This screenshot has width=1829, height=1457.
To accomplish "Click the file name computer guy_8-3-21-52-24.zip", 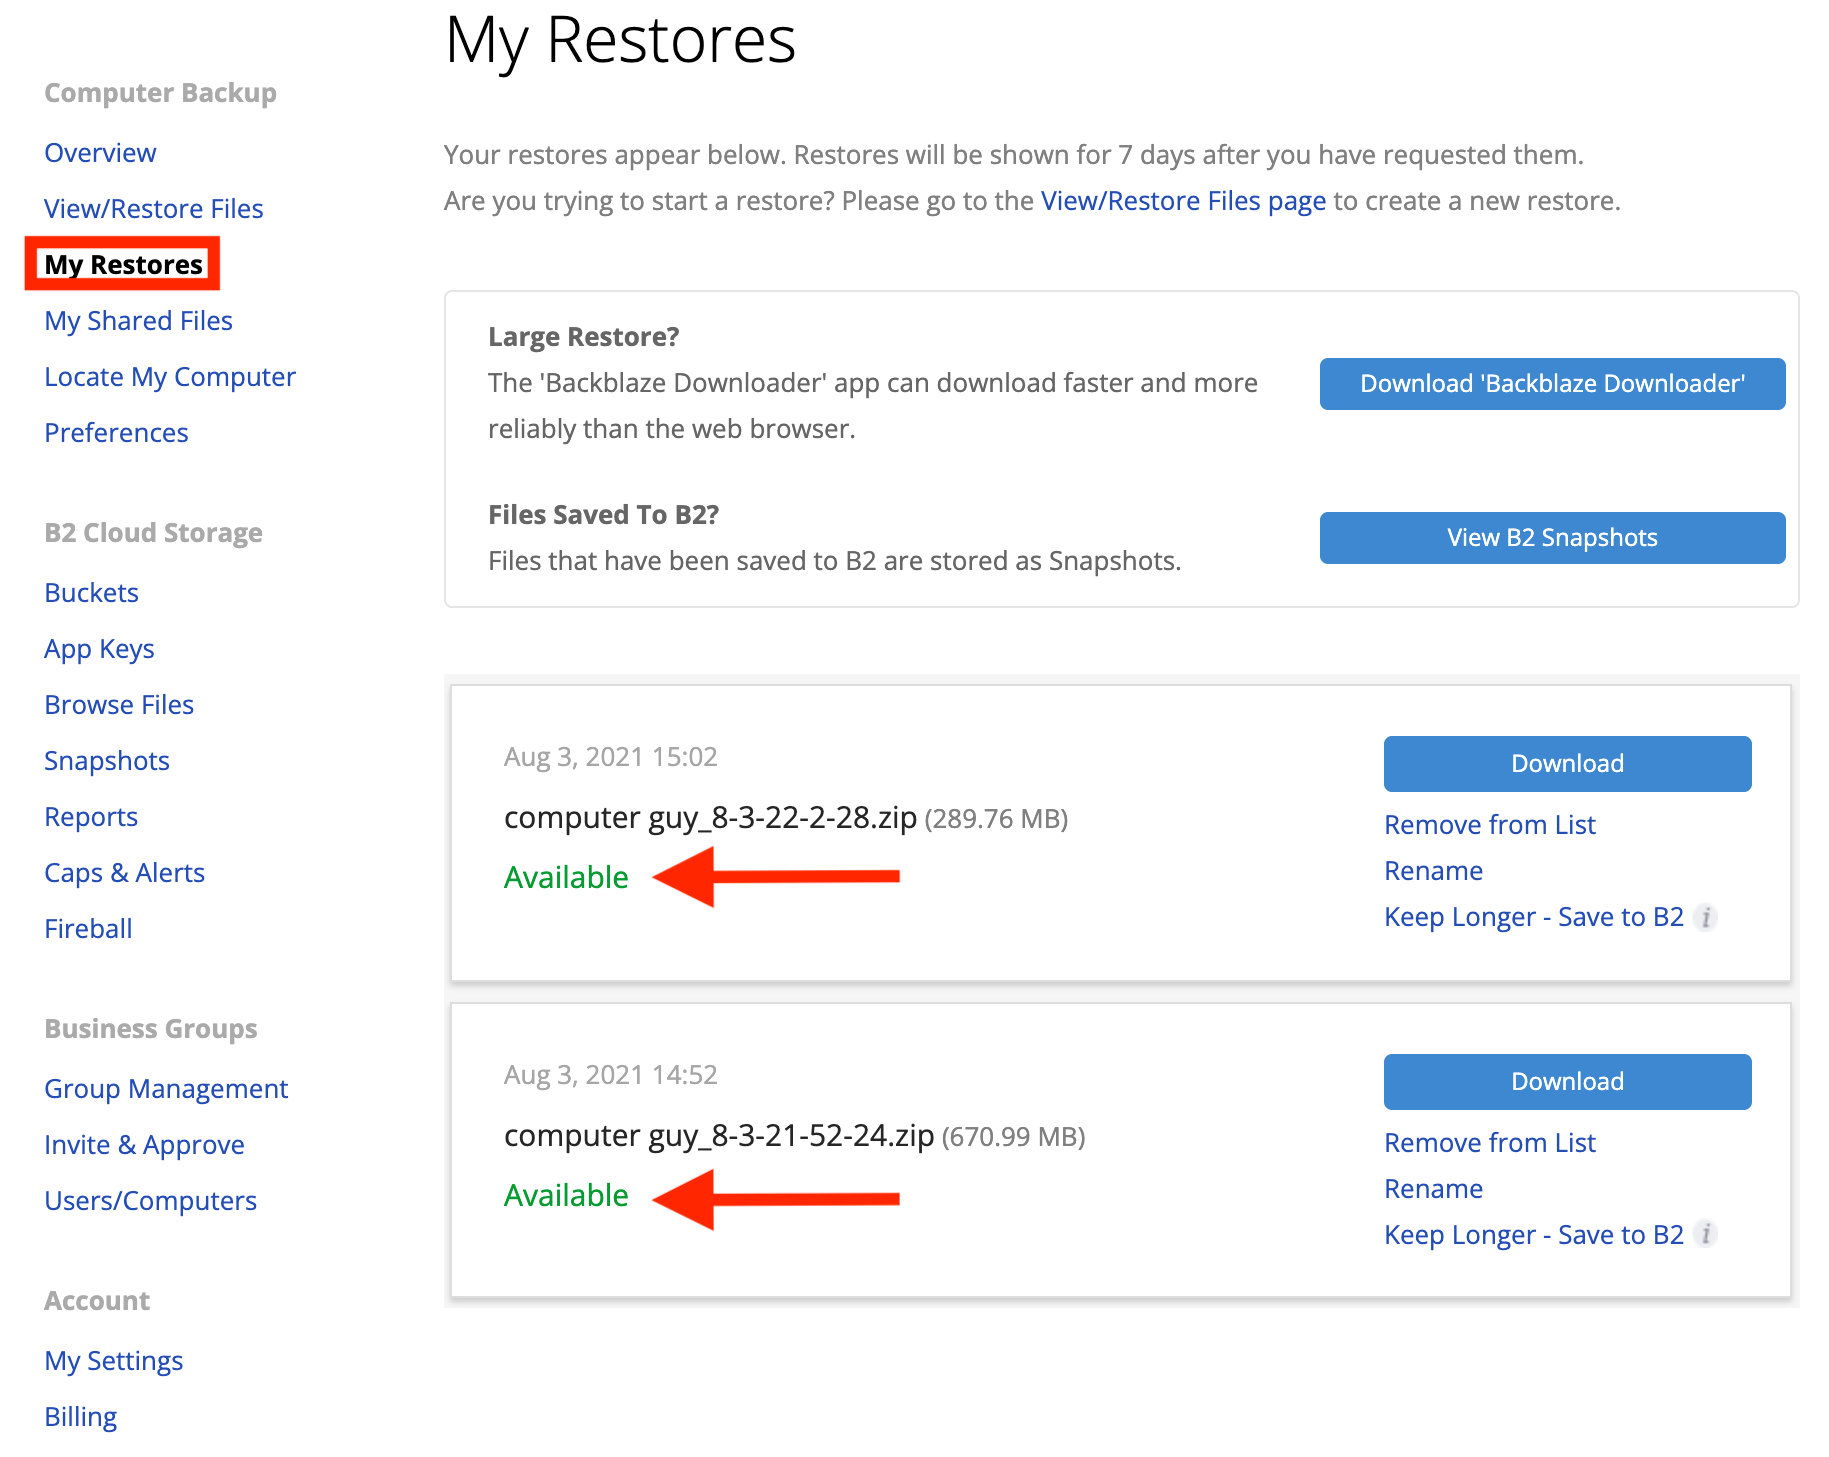I will (x=719, y=1136).
